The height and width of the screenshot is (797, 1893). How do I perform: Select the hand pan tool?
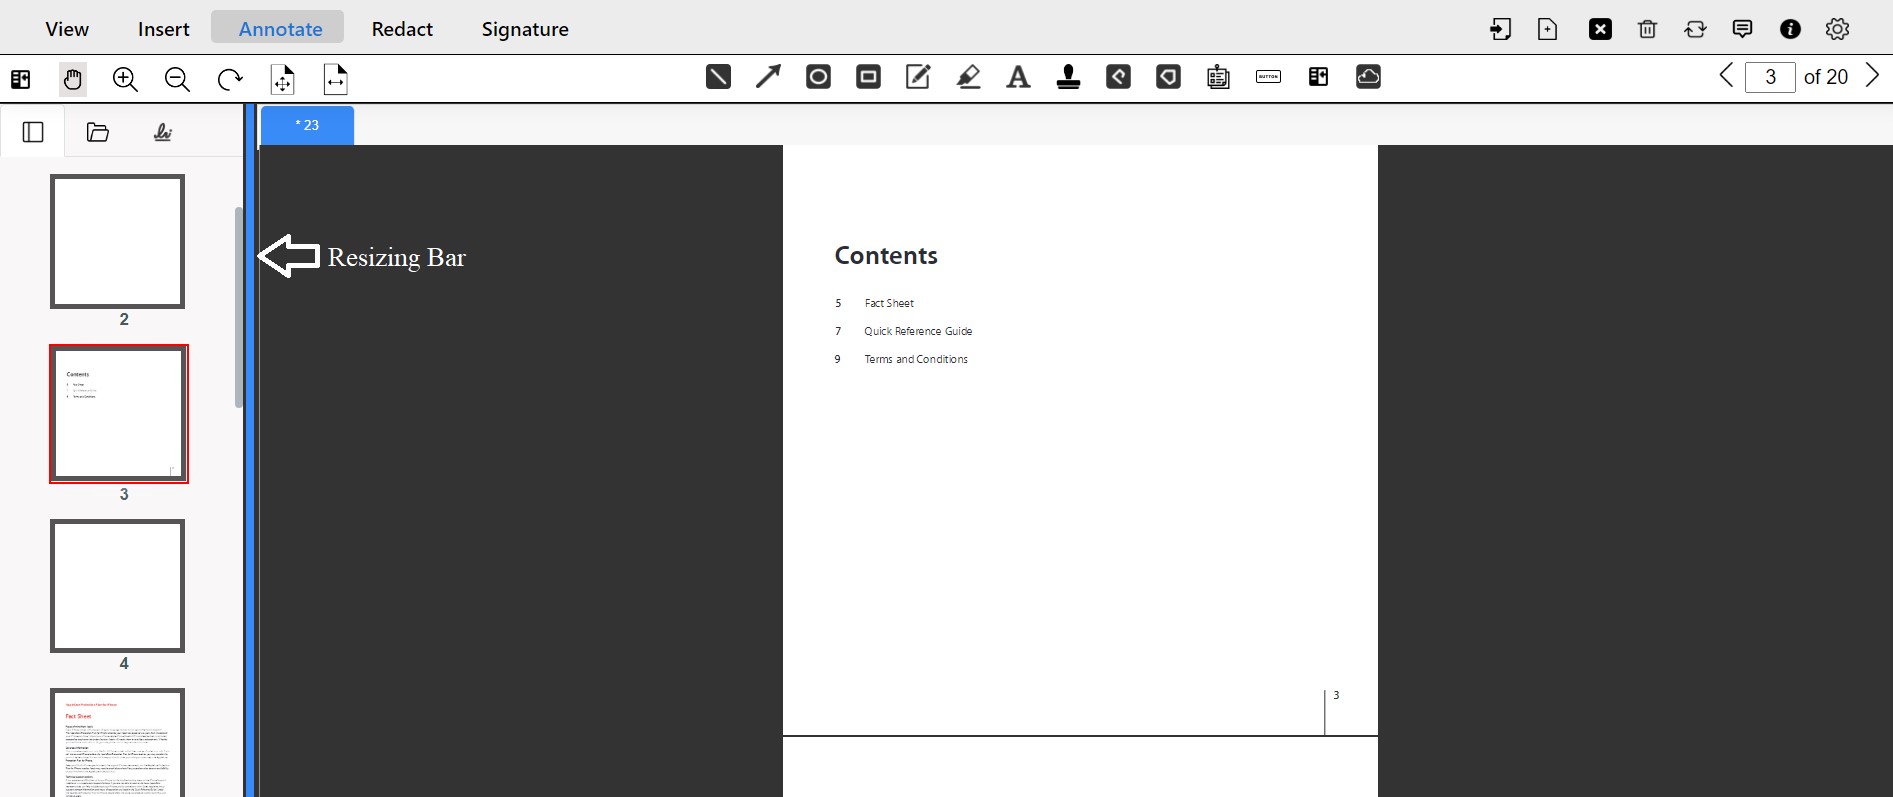tap(72, 79)
